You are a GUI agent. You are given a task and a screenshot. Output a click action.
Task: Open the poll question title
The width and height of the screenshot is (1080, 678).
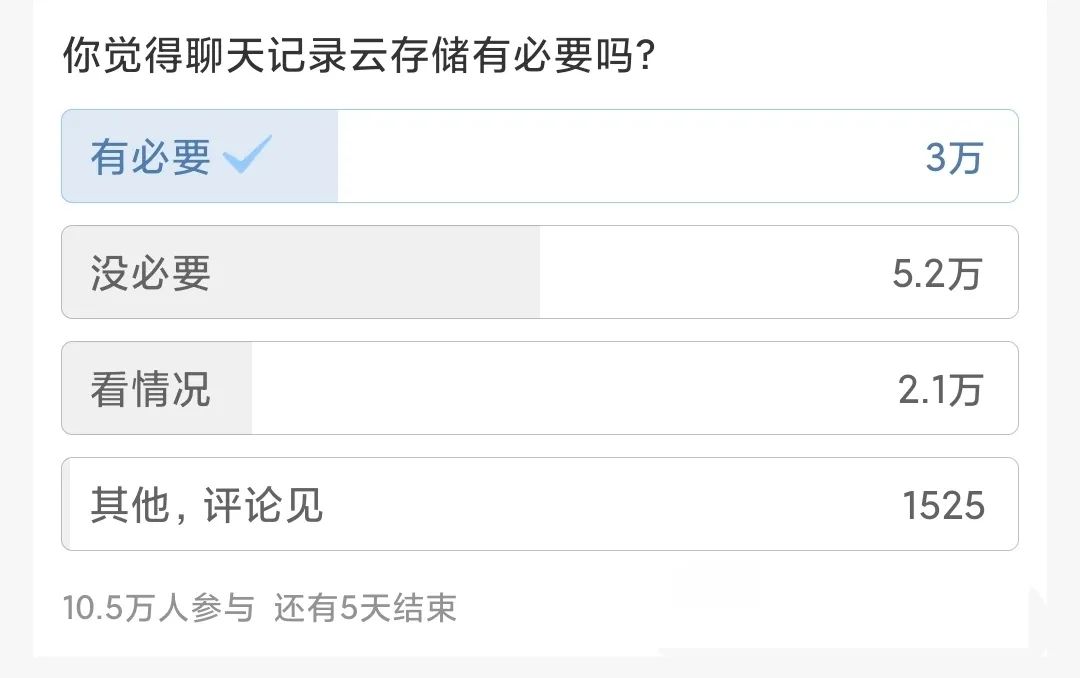(355, 57)
